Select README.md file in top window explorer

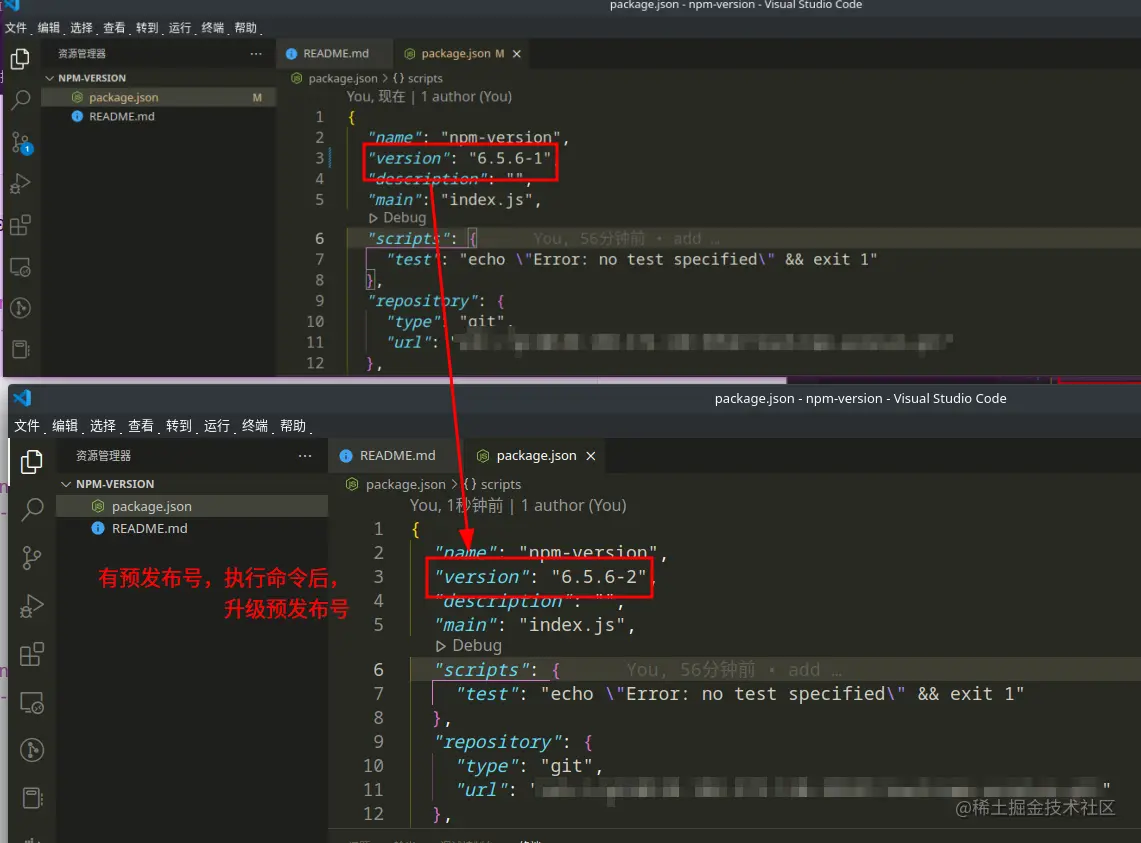[x=159, y=116]
